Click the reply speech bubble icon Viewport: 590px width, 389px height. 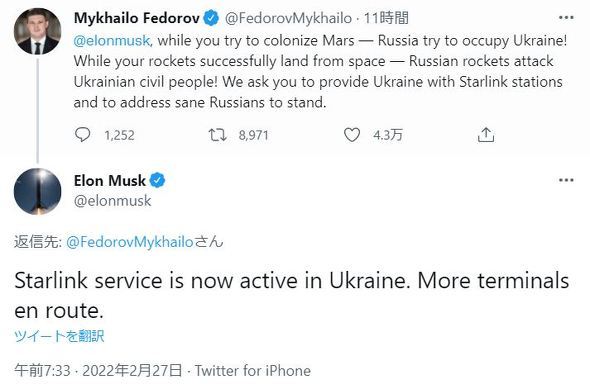[x=82, y=135]
